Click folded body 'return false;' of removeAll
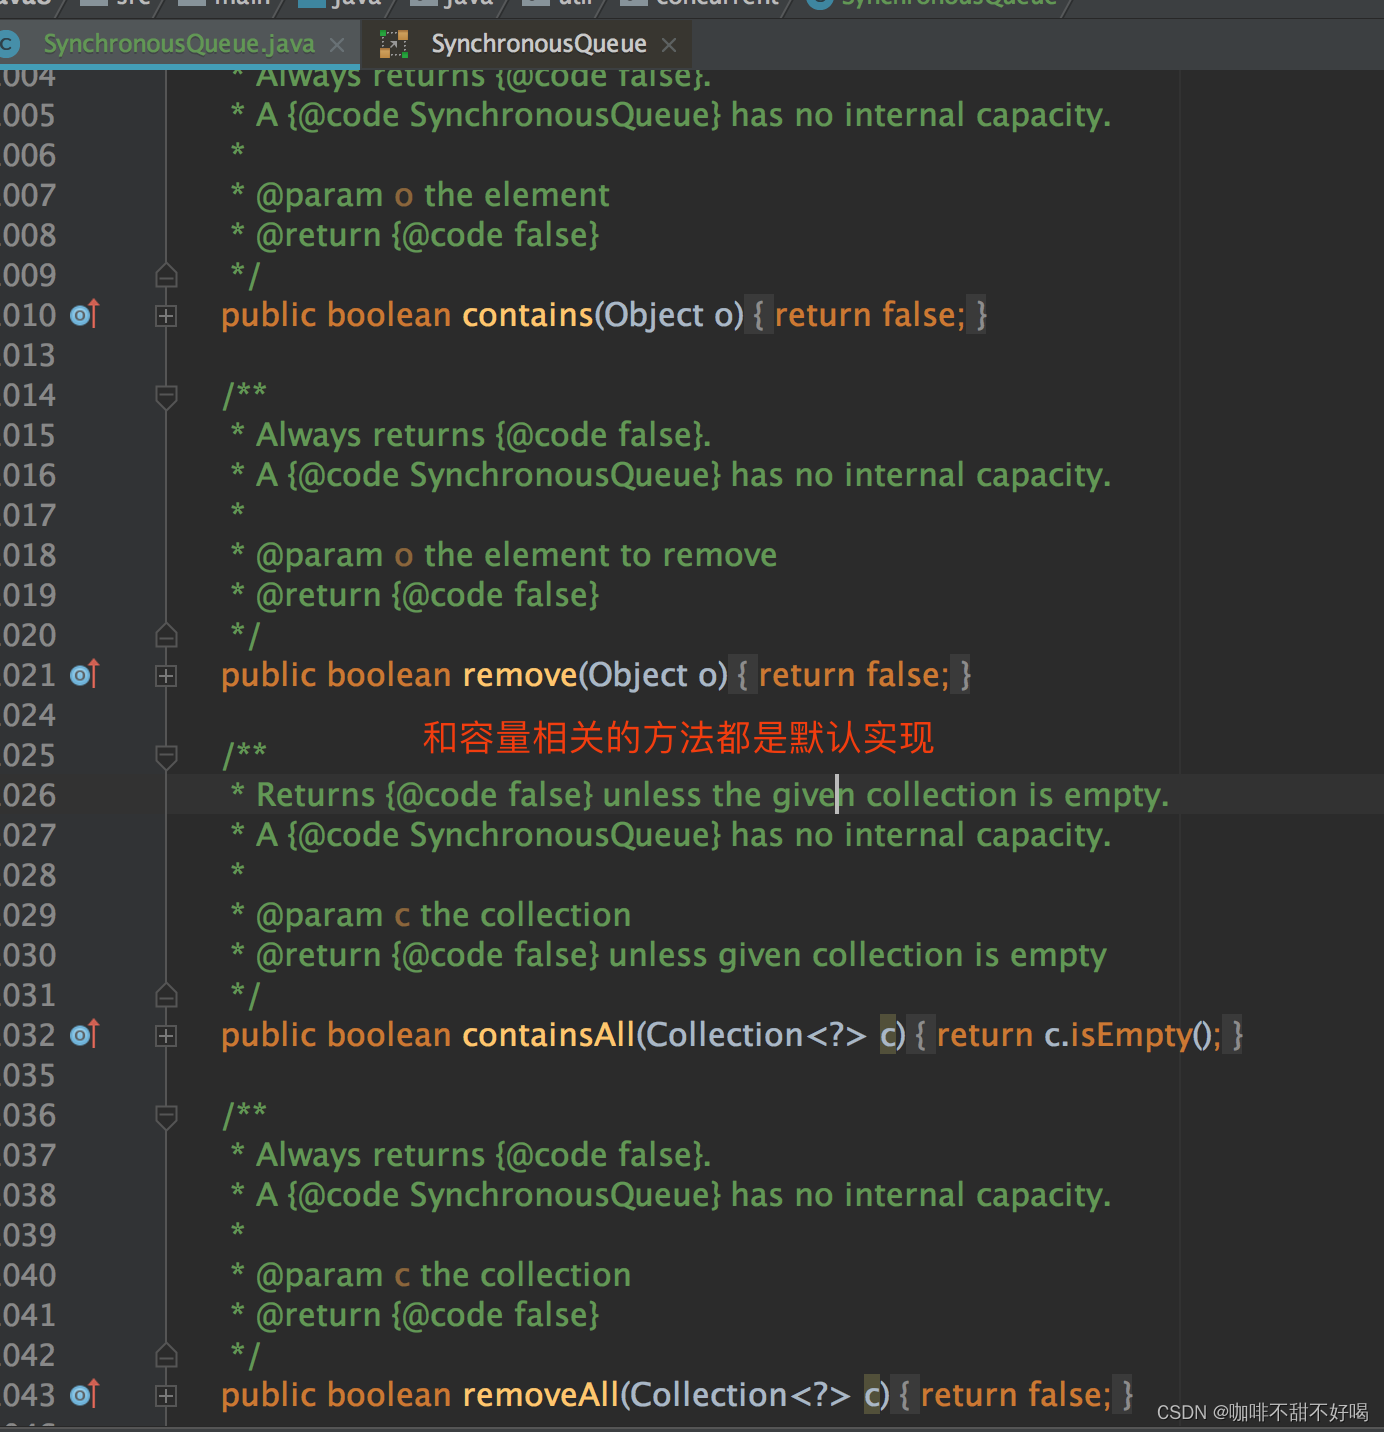 (1016, 1395)
